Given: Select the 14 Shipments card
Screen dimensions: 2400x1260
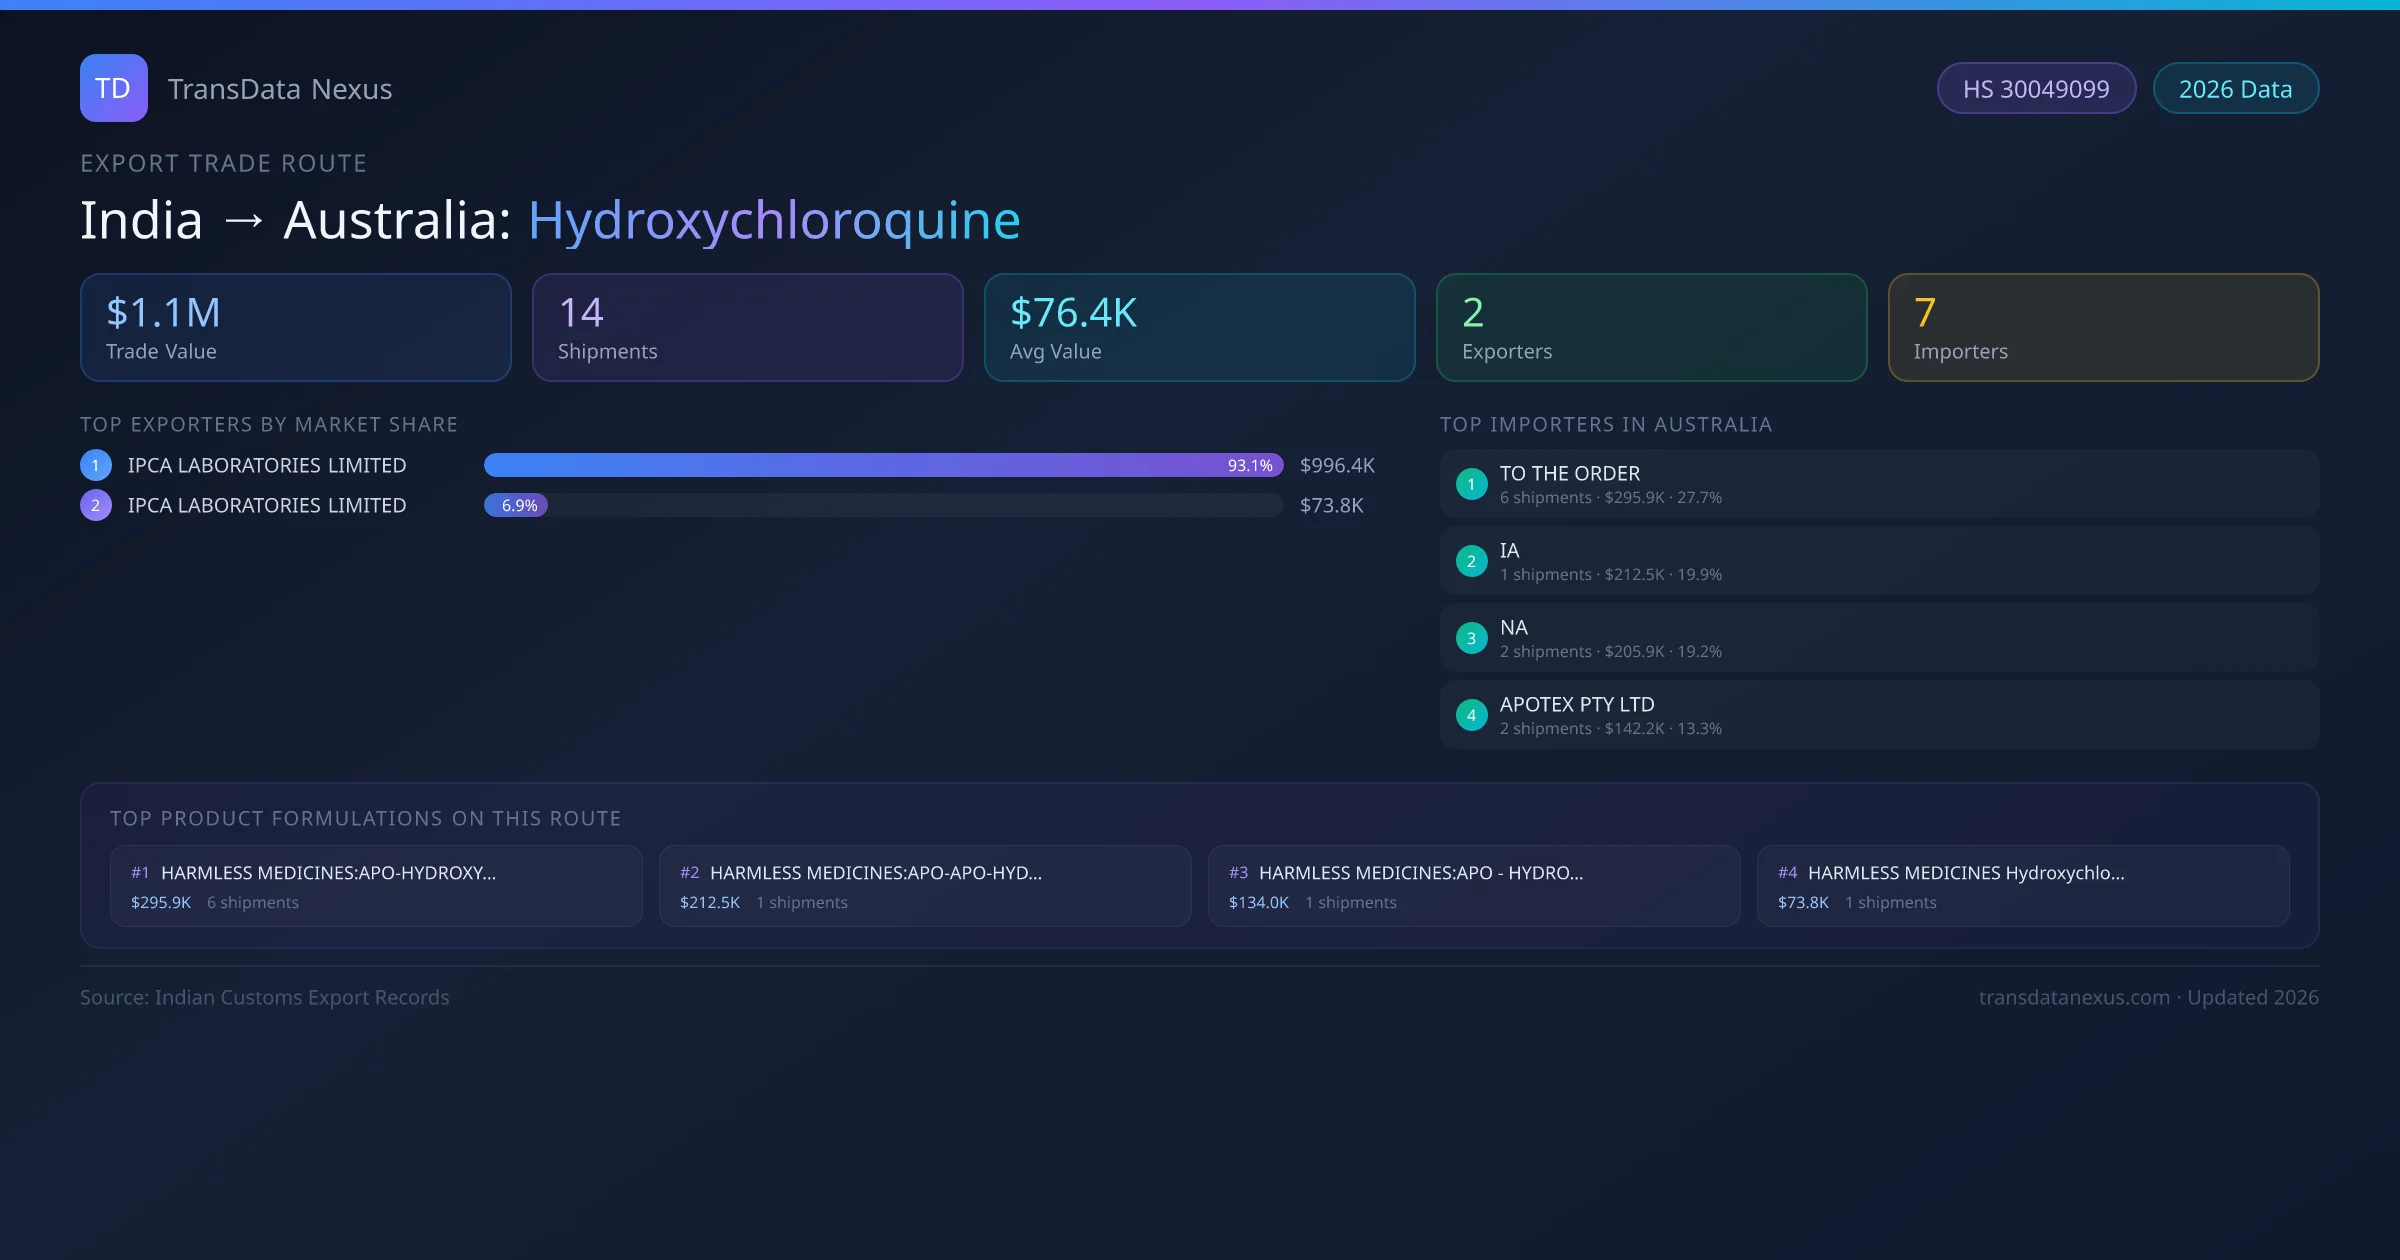Looking at the screenshot, I should click(747, 328).
